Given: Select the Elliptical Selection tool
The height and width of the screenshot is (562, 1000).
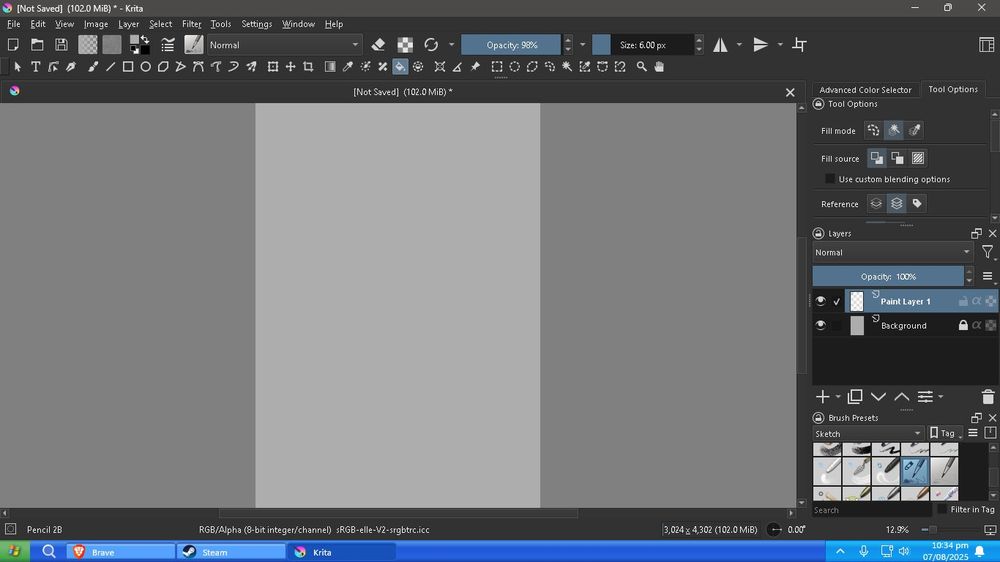Looking at the screenshot, I should click(515, 66).
